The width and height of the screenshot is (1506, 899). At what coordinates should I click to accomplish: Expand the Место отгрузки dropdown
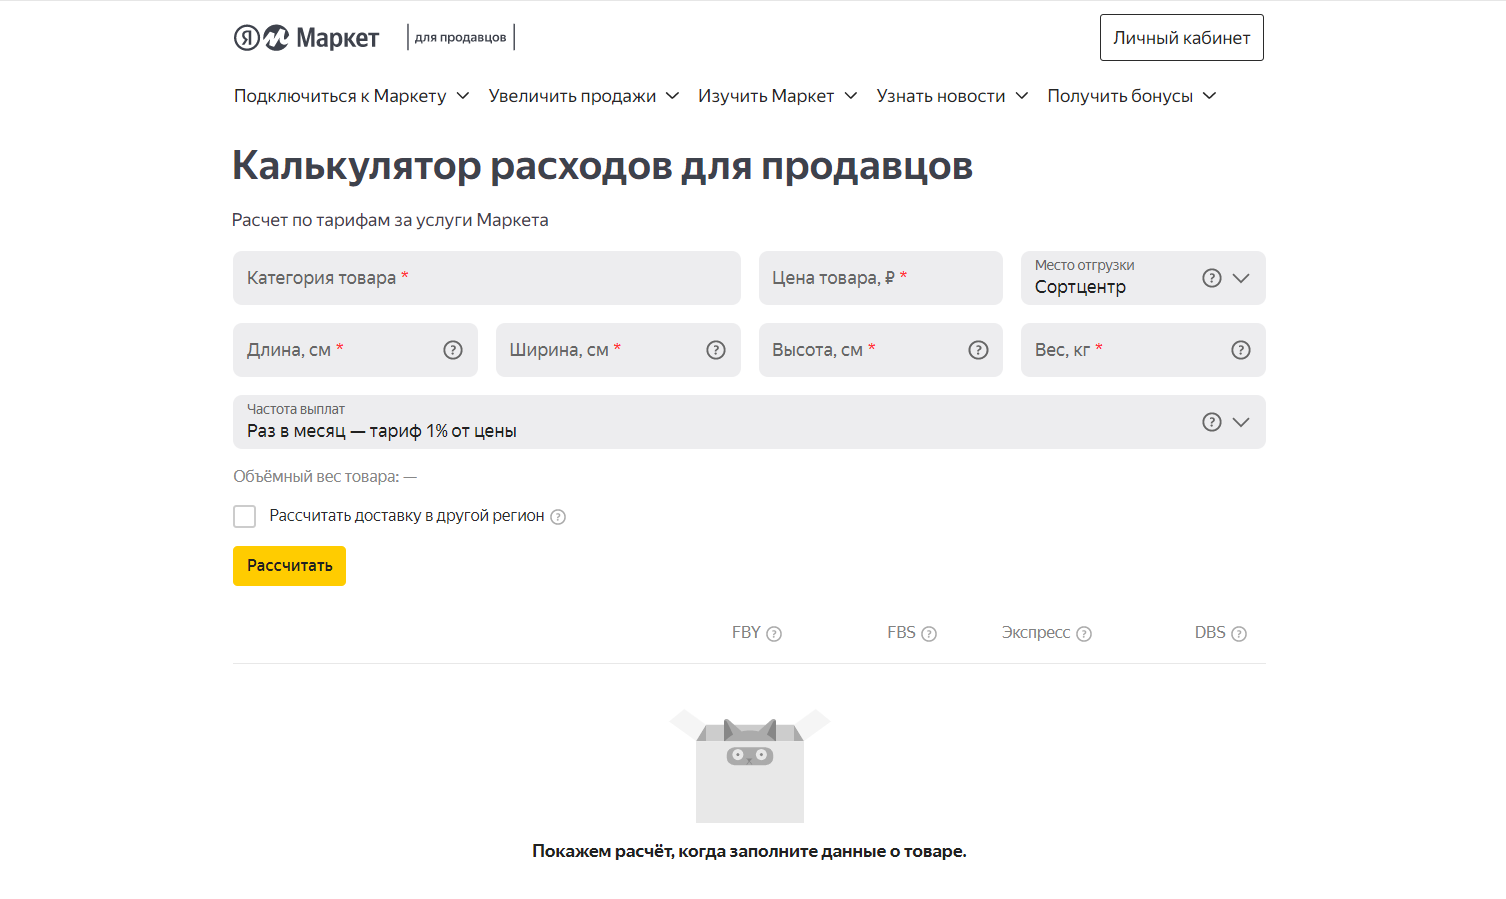click(x=1241, y=278)
